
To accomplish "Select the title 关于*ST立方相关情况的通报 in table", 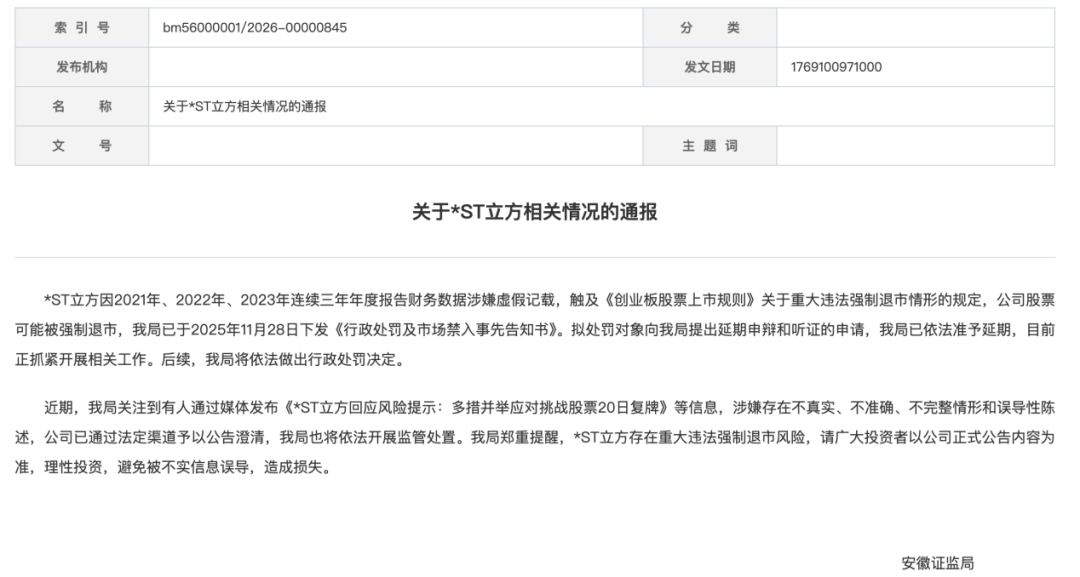I will [x=246, y=106].
